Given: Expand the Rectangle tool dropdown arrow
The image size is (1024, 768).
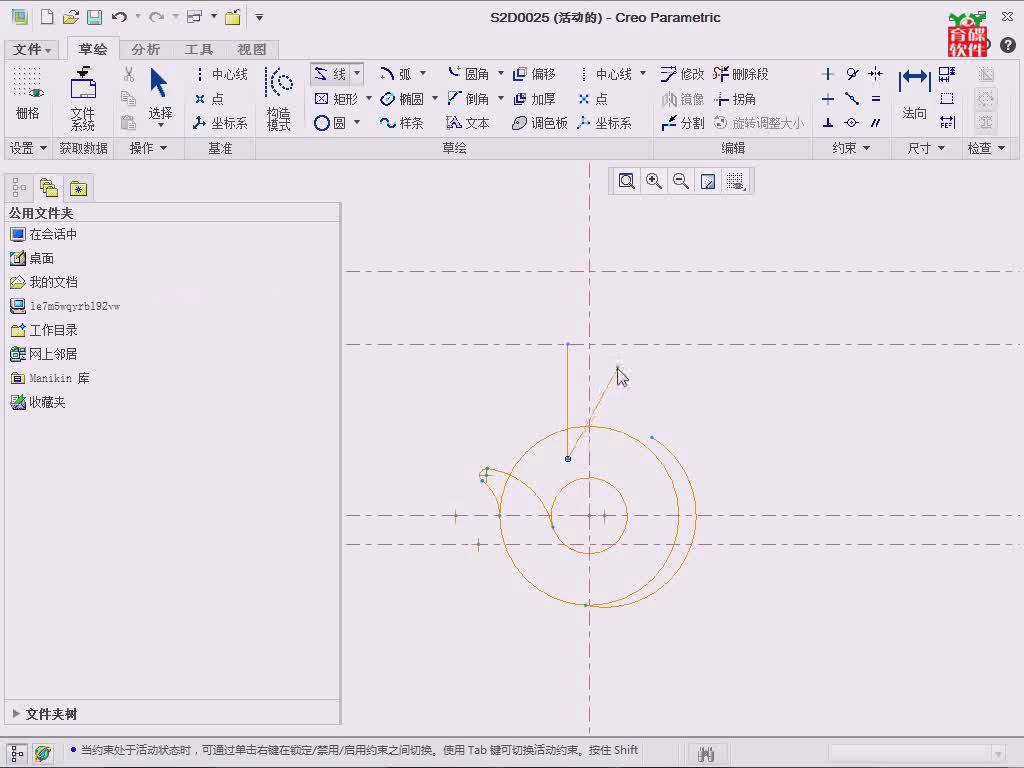Looking at the screenshot, I should (368, 98).
